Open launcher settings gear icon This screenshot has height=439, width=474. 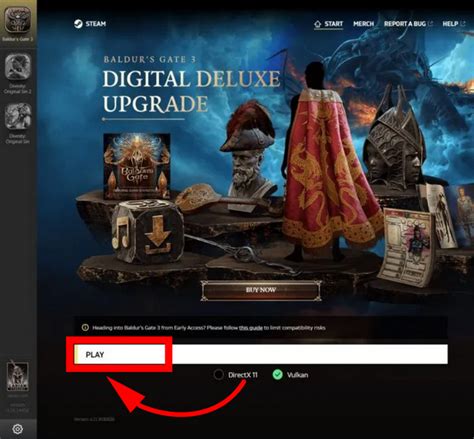pos(17,429)
